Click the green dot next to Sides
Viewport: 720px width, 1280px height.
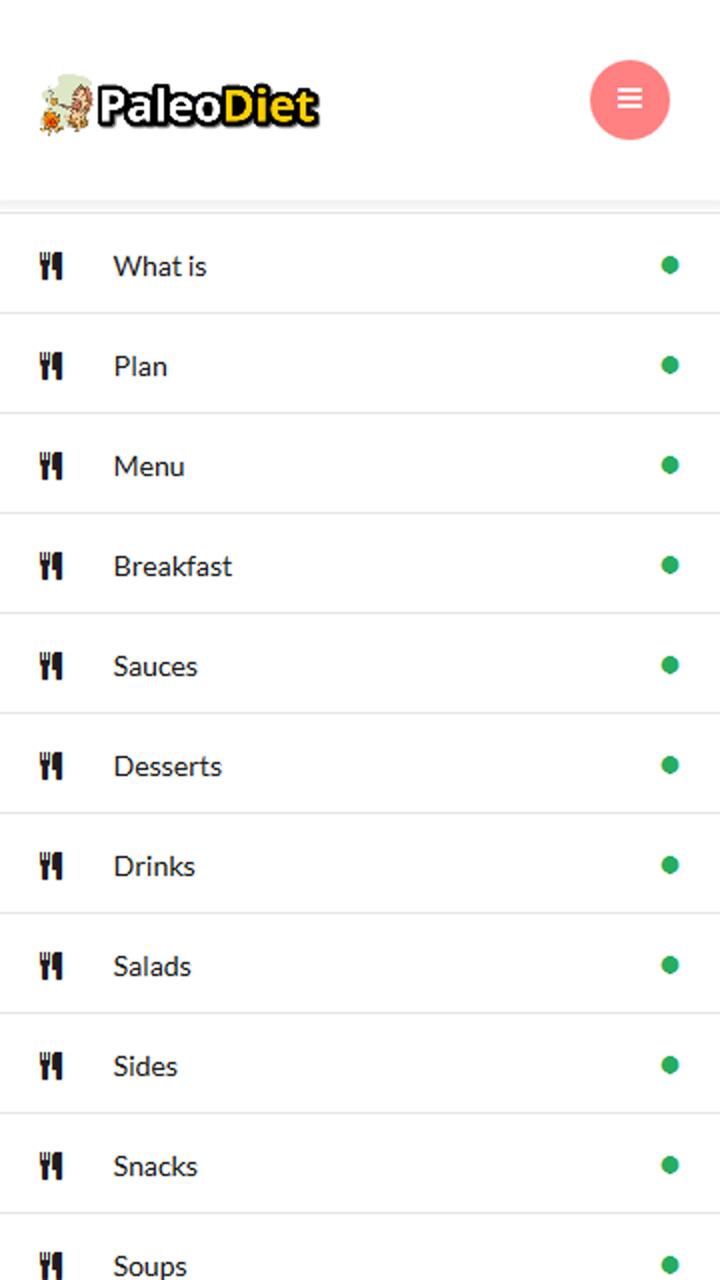670,1065
